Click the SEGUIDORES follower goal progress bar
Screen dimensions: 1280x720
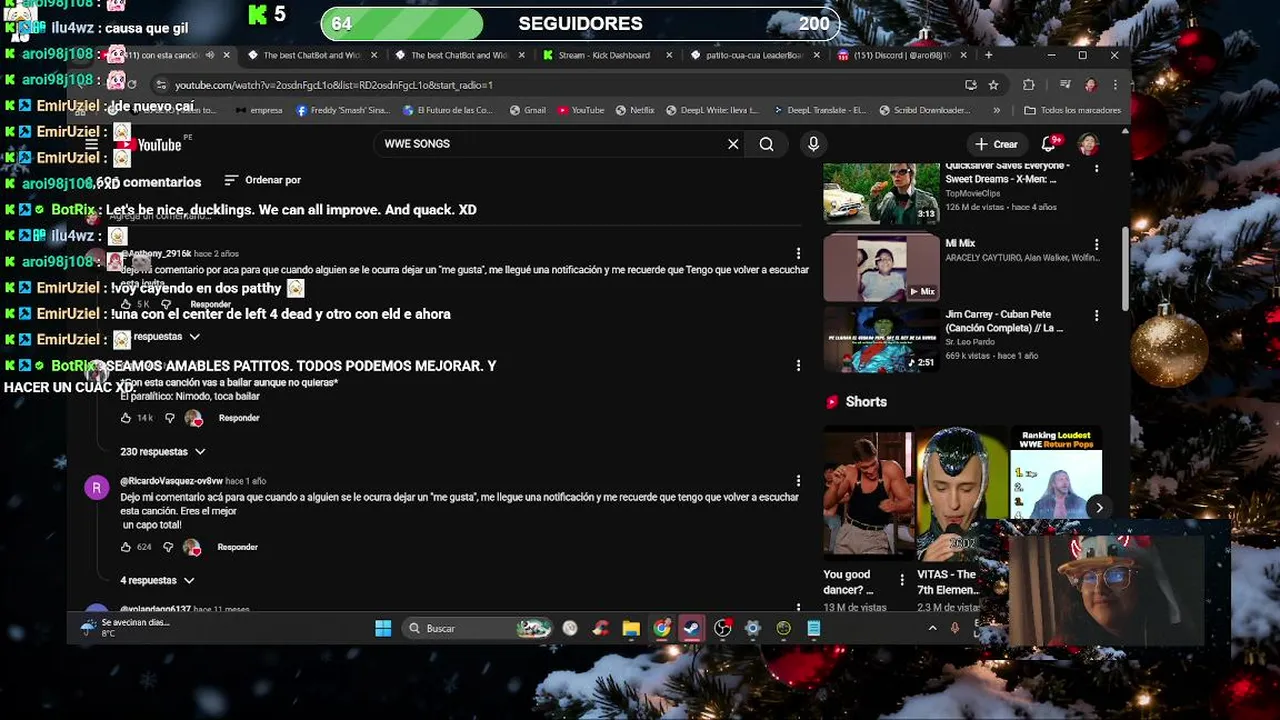click(580, 23)
